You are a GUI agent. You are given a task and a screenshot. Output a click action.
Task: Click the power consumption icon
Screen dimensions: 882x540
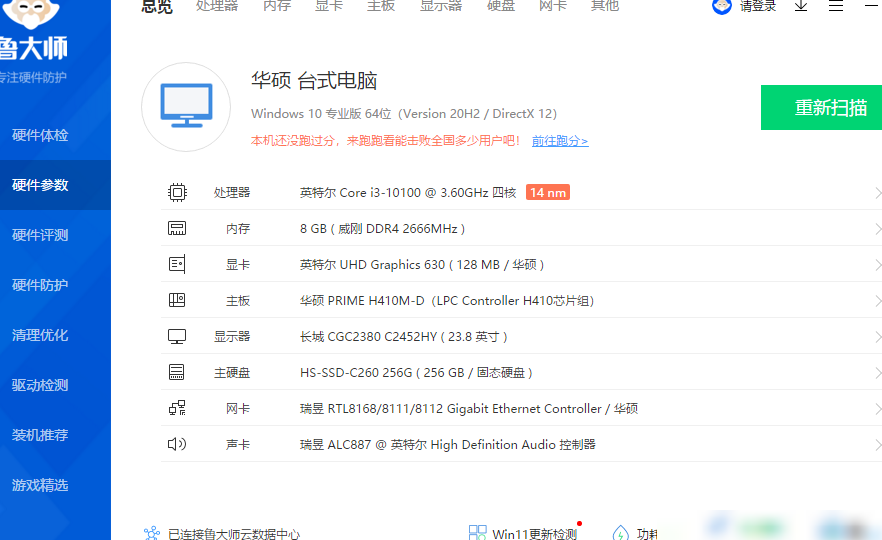point(620,533)
